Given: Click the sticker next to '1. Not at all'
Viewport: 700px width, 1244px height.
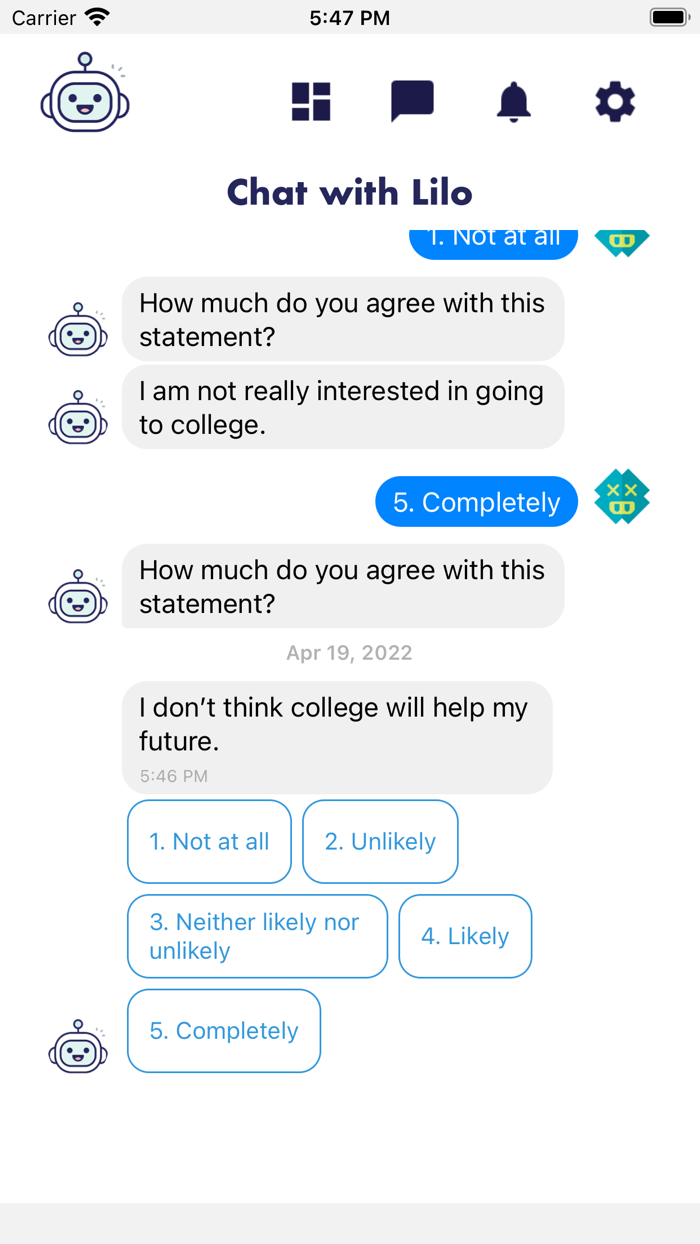Looking at the screenshot, I should coord(622,241).
